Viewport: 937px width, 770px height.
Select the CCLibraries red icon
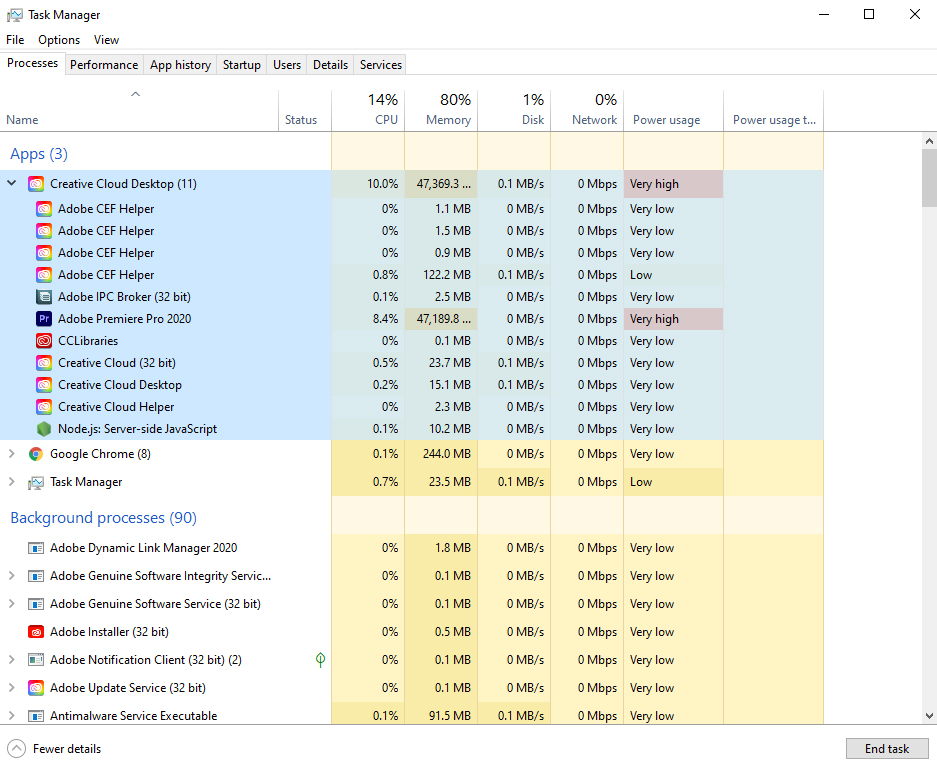click(x=44, y=341)
